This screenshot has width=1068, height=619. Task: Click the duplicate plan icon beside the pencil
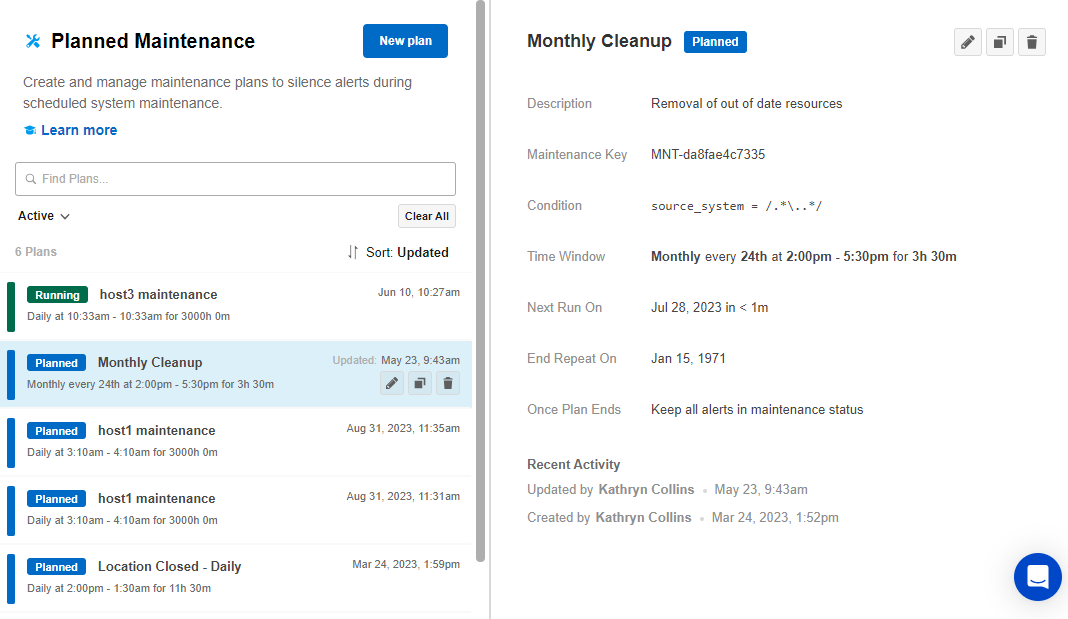pos(999,41)
